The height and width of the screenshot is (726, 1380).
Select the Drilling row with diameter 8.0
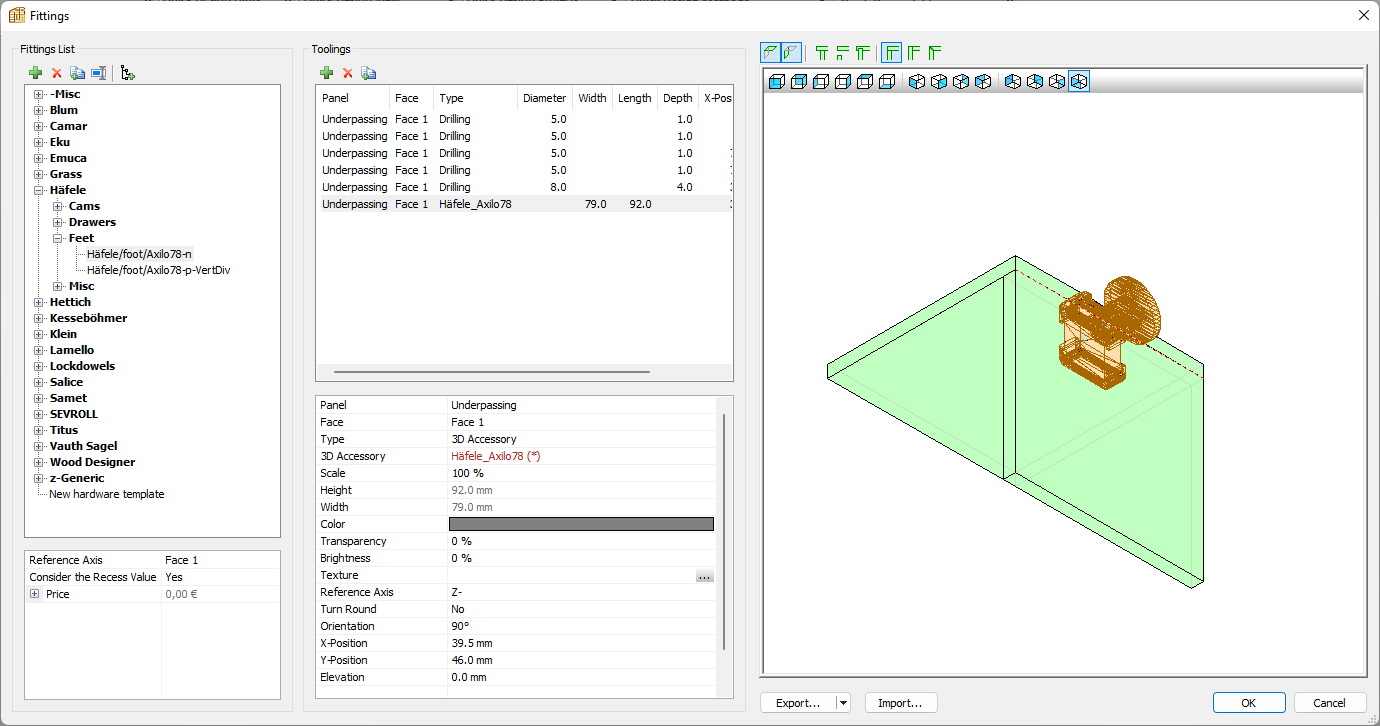[525, 187]
